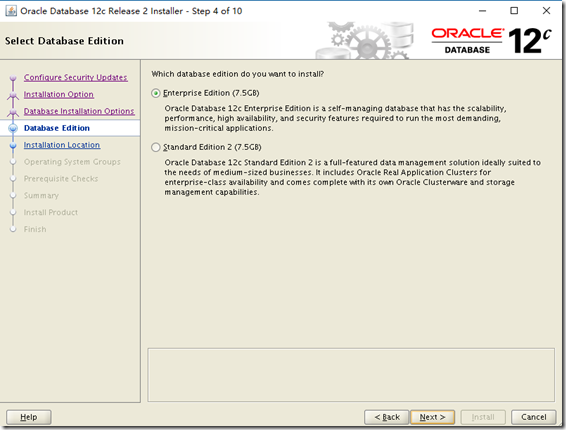Click the Database Edition current step bullet

pos(13,128)
